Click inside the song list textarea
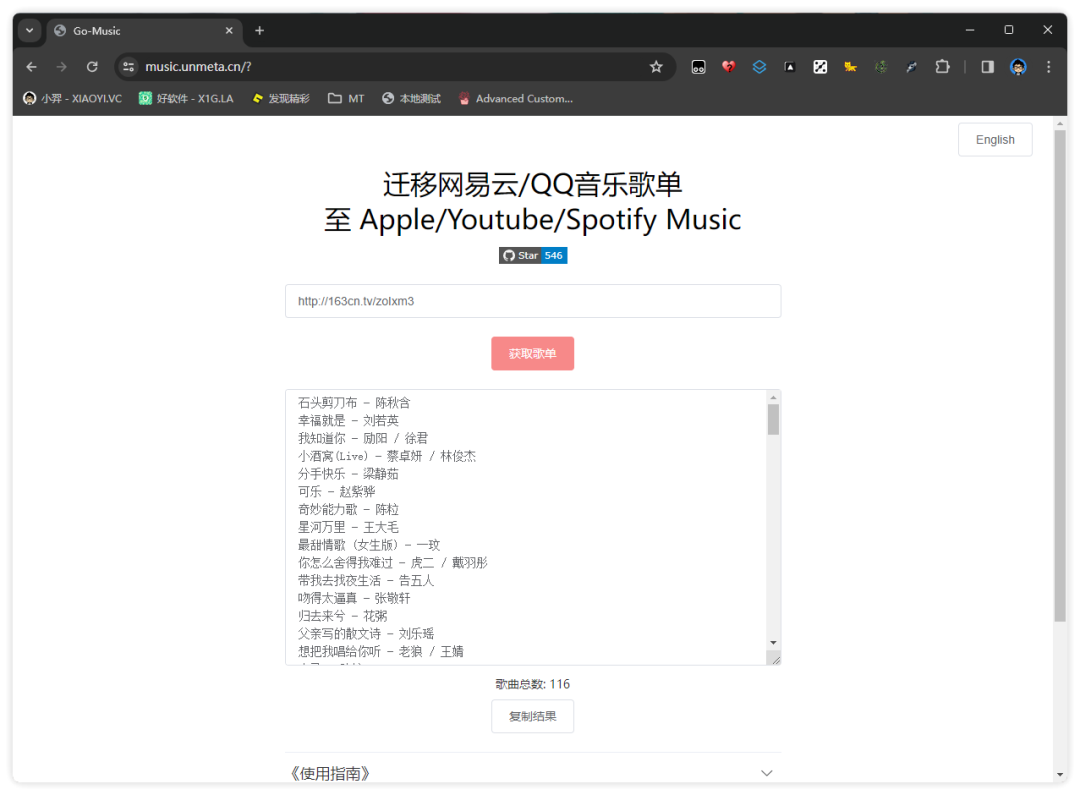Image resolution: width=1080 pixels, height=795 pixels. (x=526, y=527)
